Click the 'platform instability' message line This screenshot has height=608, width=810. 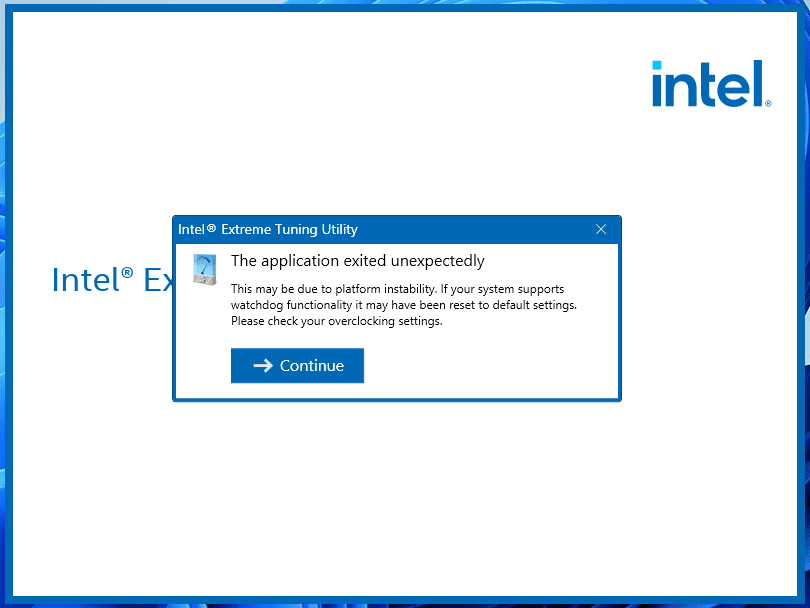[397, 289]
